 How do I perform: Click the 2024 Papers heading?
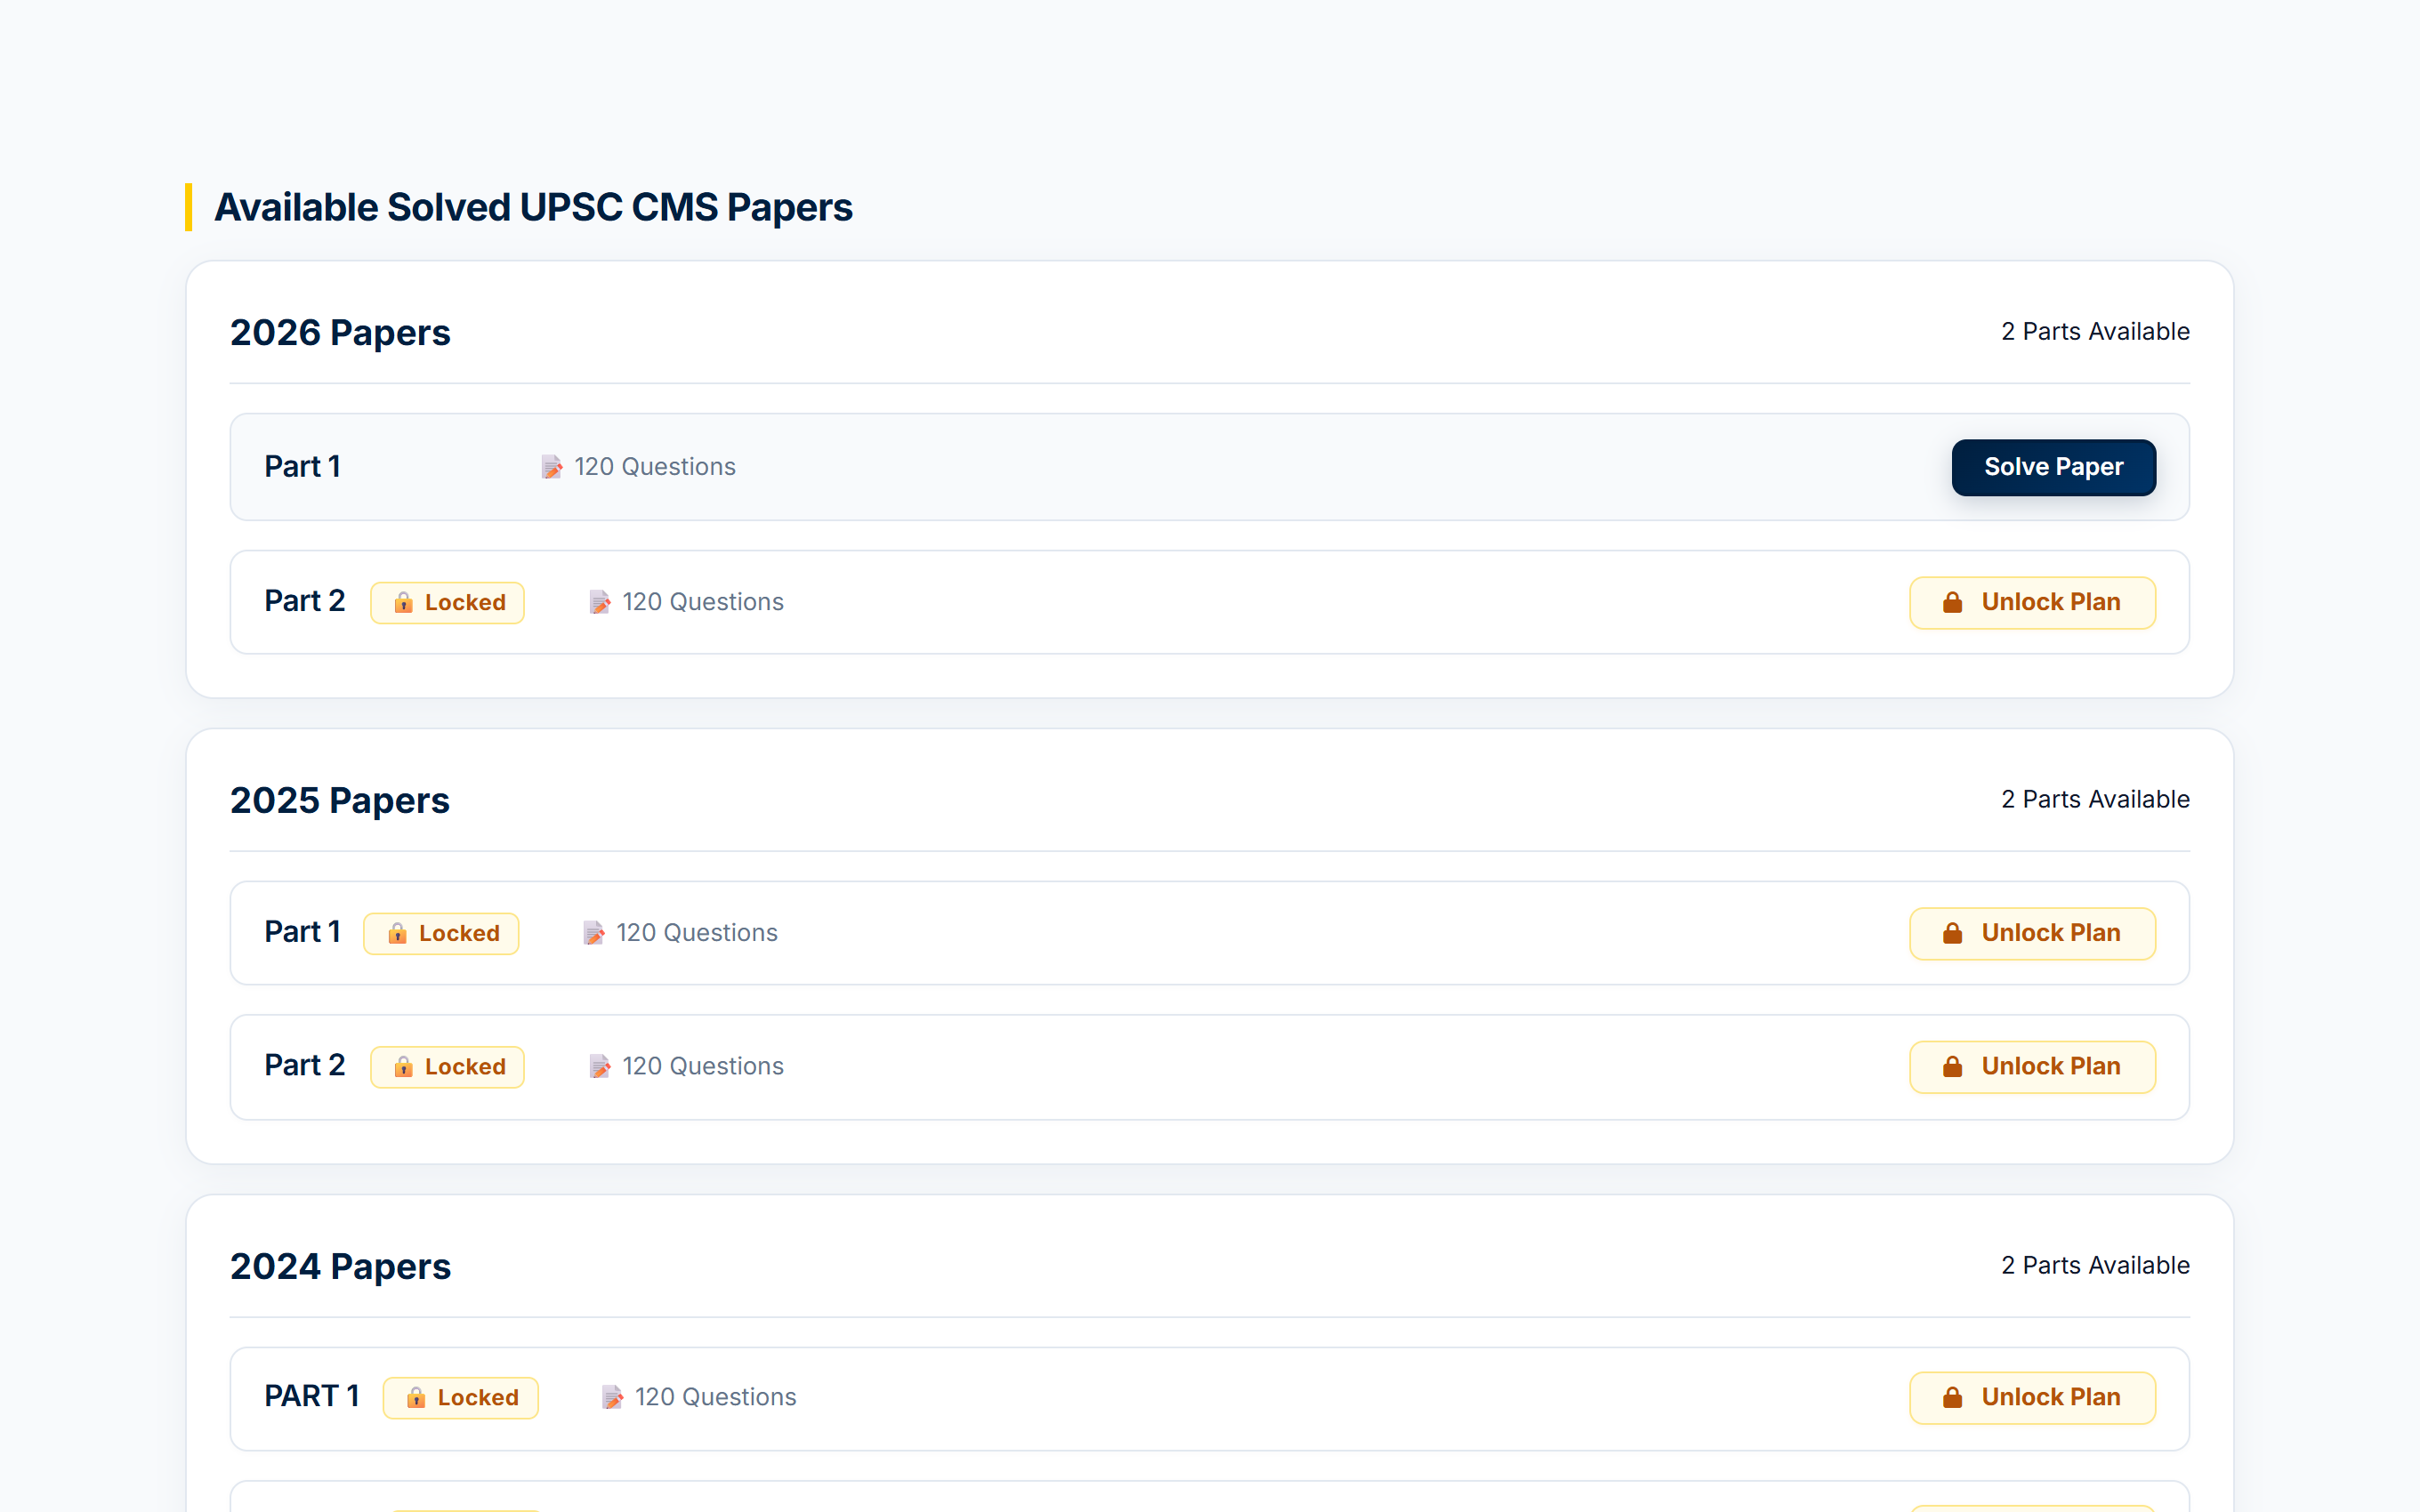click(x=340, y=1267)
